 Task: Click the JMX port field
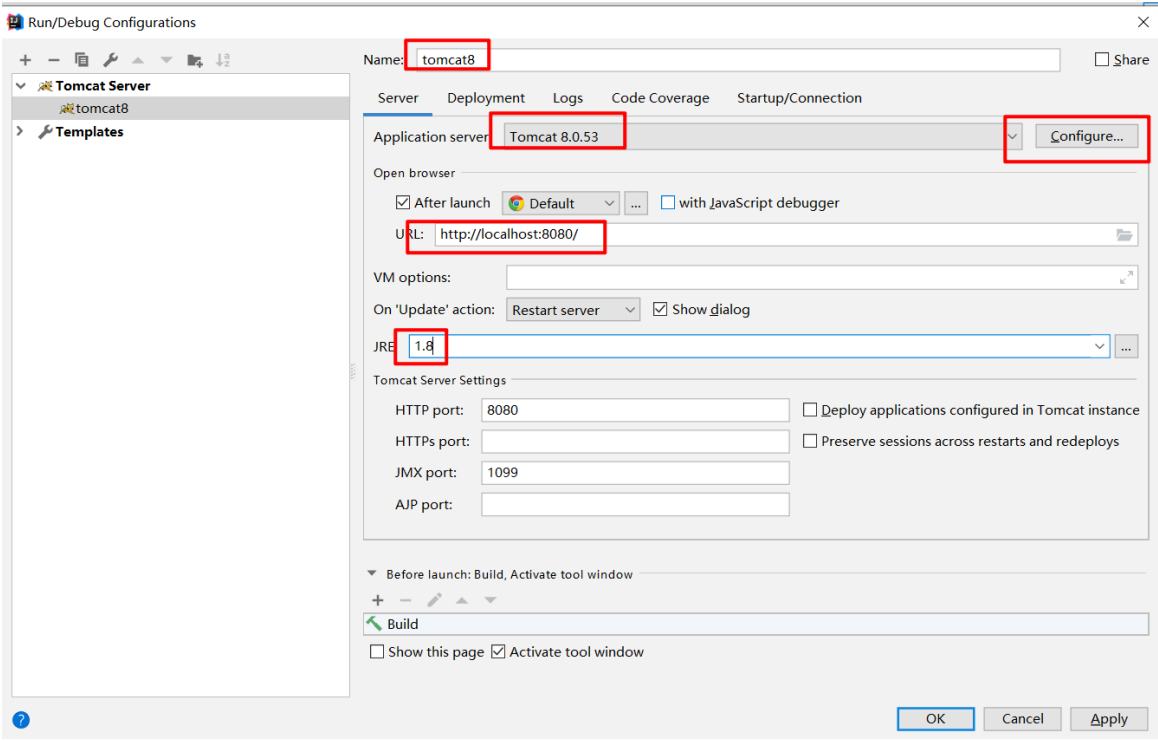635,473
